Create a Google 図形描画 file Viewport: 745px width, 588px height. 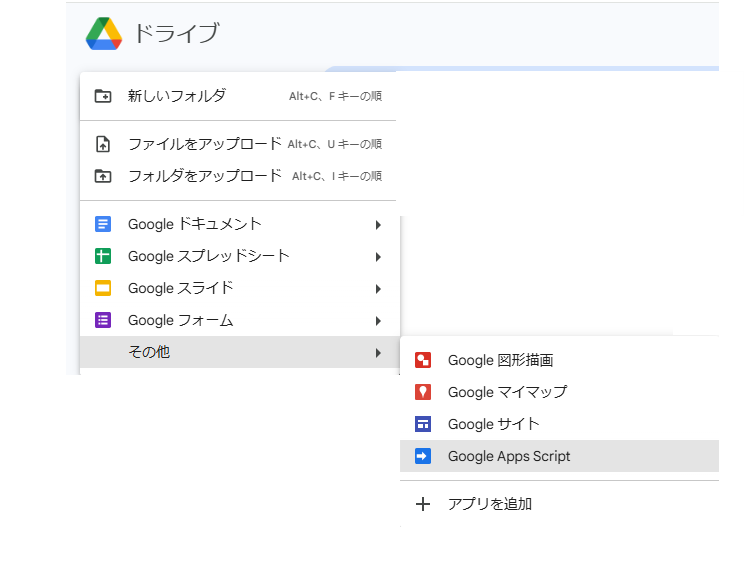point(559,360)
